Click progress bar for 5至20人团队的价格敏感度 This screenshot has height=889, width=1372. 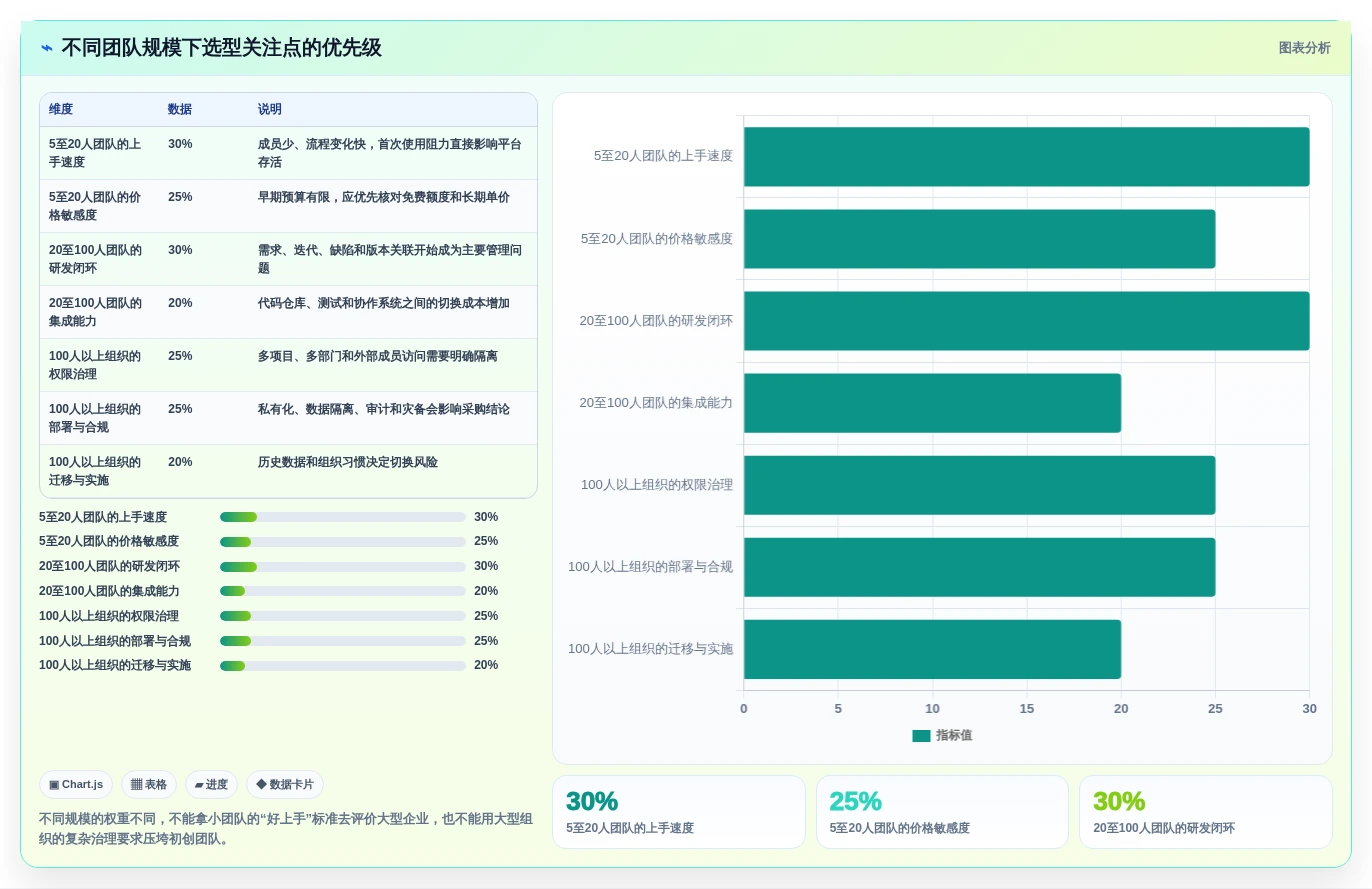point(343,542)
